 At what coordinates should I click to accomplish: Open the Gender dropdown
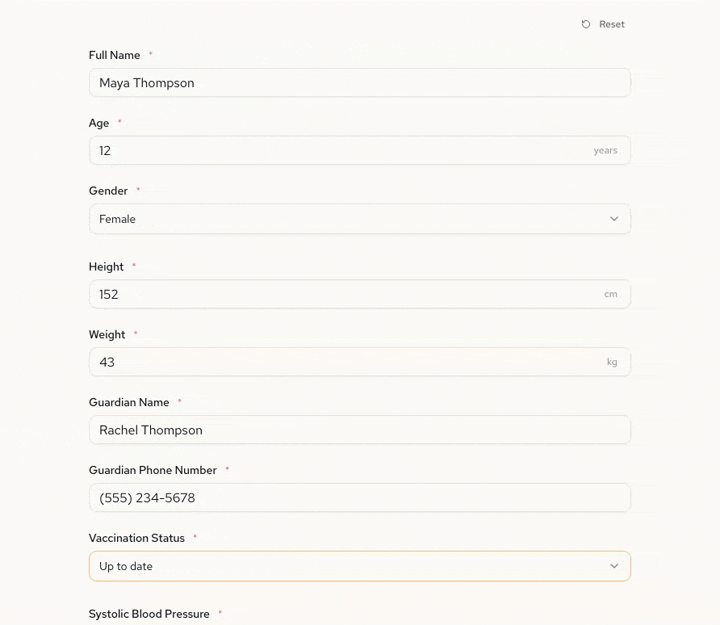tap(359, 219)
